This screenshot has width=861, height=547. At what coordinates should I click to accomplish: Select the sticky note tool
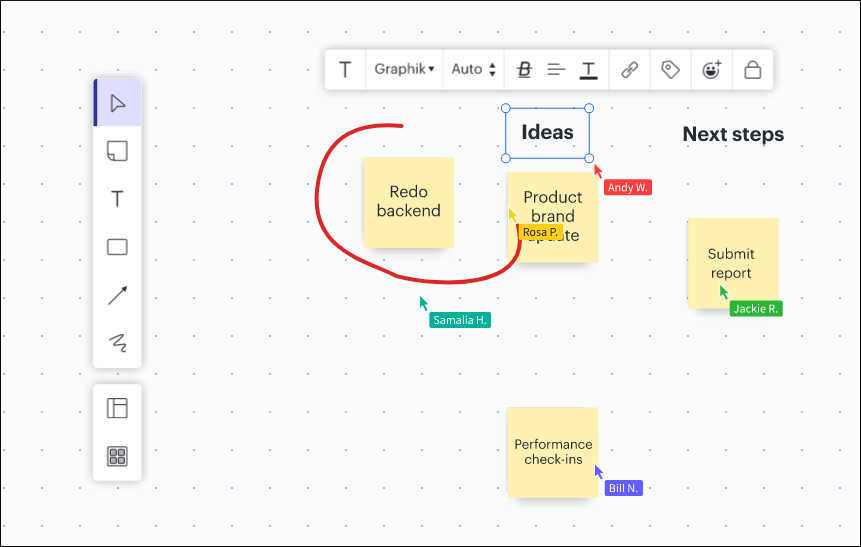118,151
